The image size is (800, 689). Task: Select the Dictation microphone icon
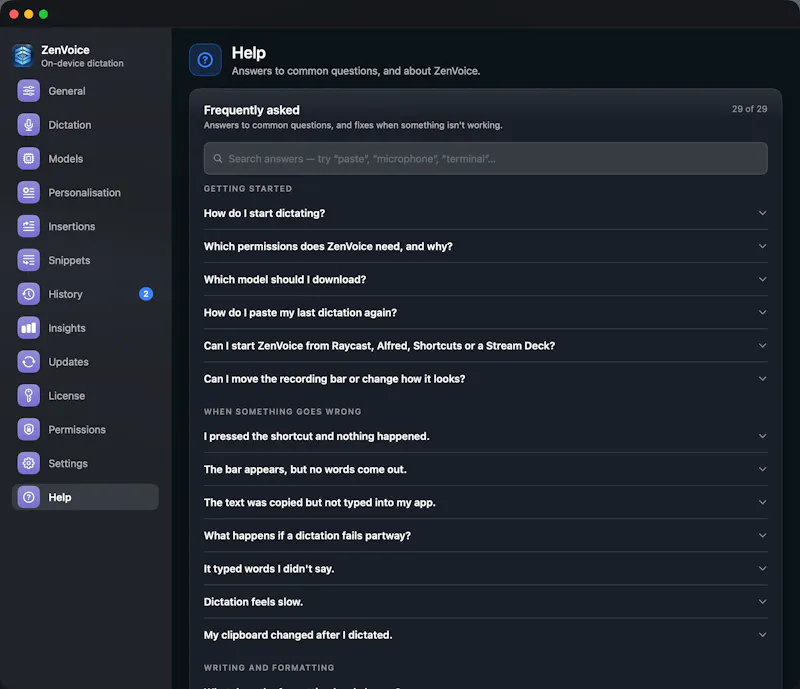[29, 125]
